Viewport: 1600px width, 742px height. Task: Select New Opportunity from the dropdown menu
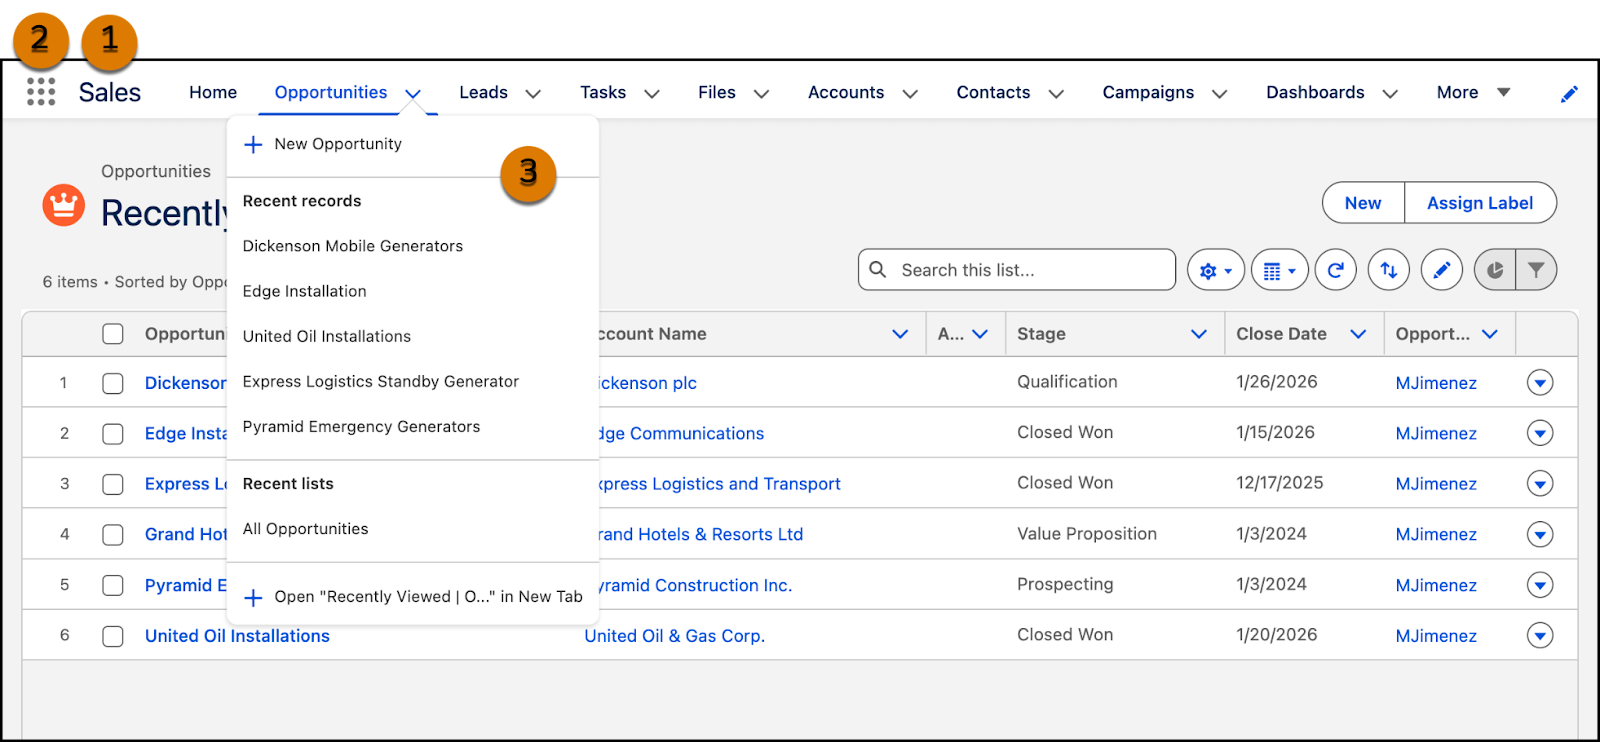pyautogui.click(x=338, y=144)
